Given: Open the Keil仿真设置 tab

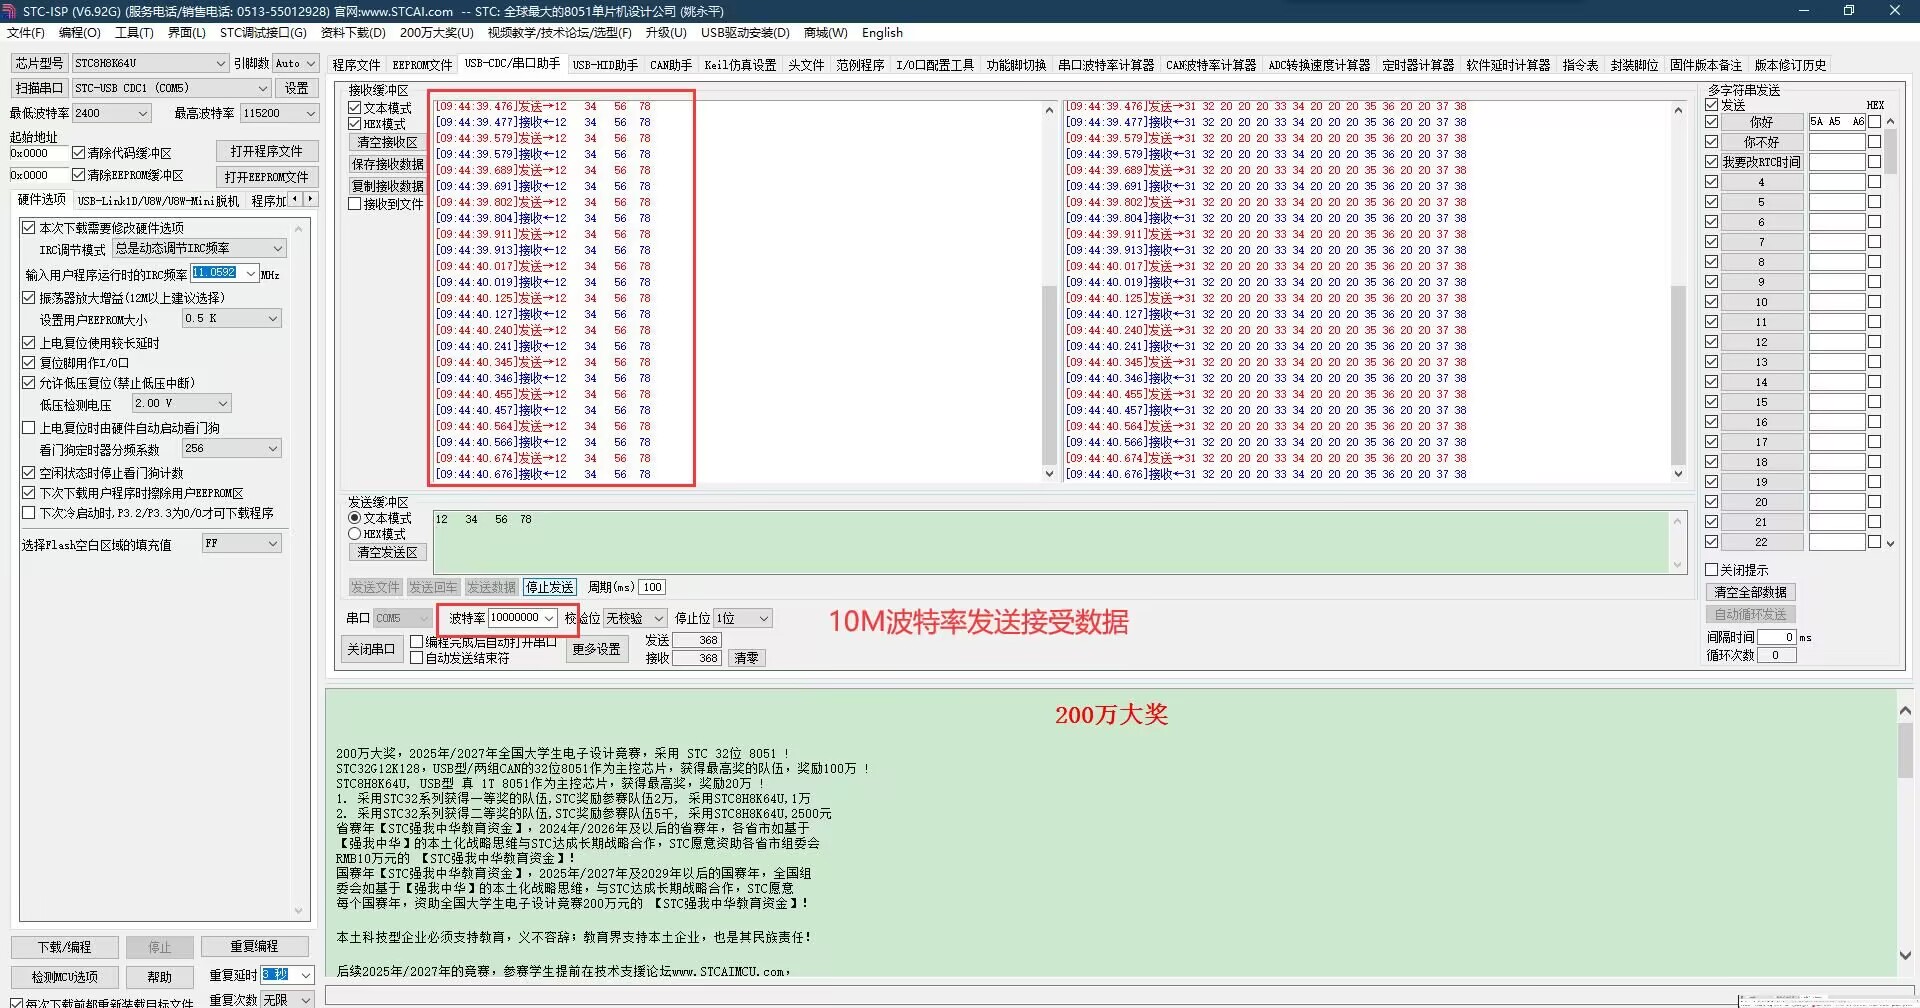Looking at the screenshot, I should [740, 65].
